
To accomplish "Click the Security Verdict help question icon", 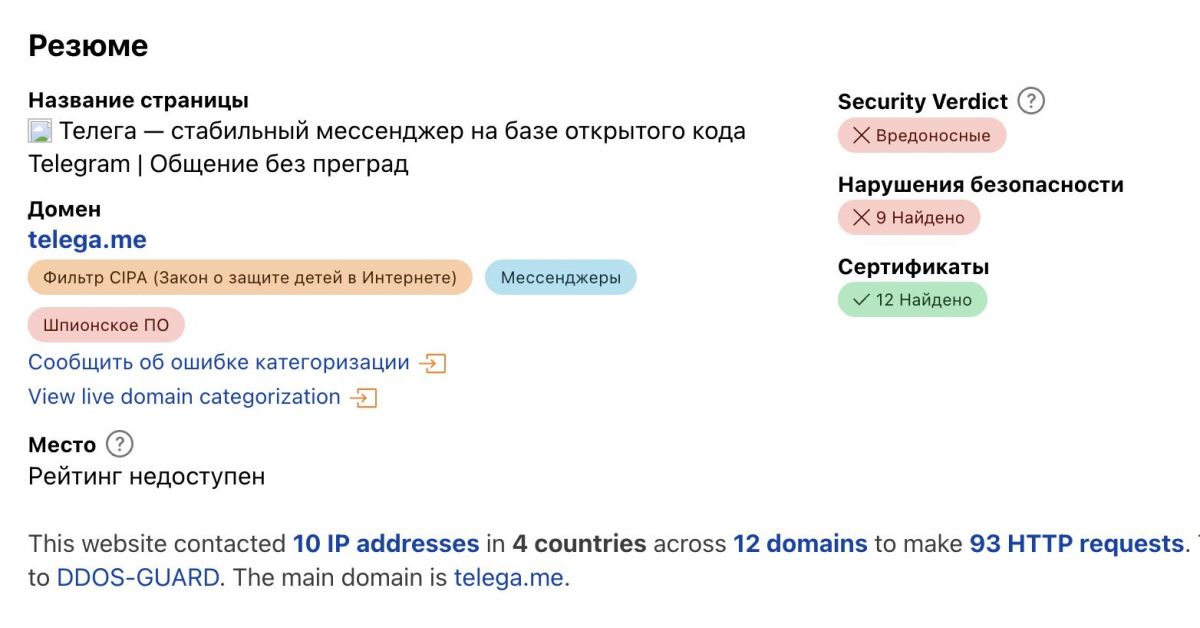I will click(x=1031, y=101).
